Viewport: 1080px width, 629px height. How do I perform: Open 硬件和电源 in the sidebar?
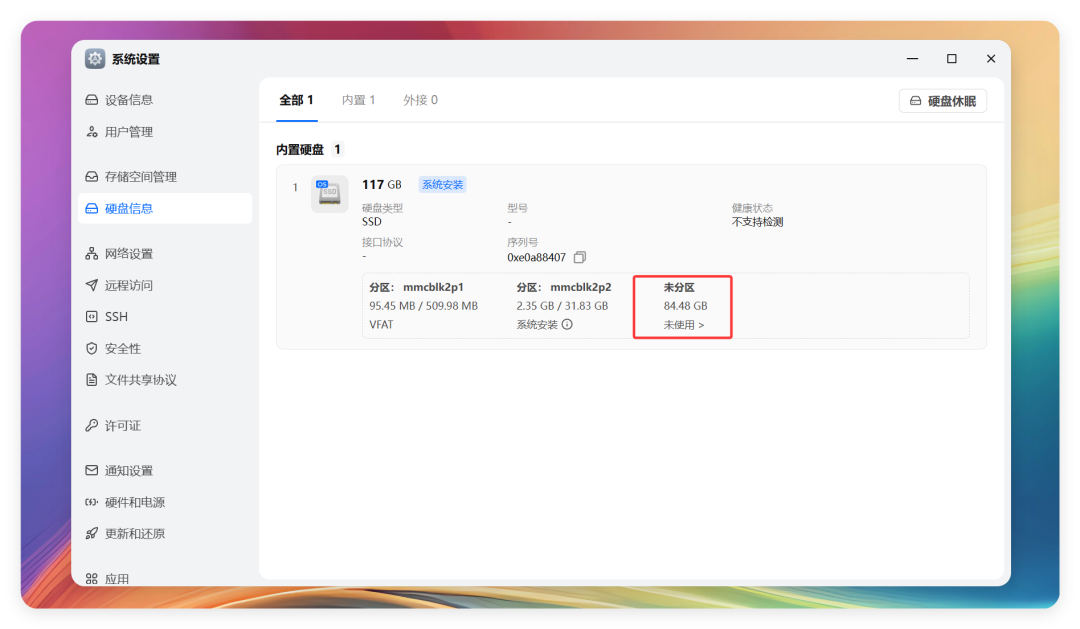pyautogui.click(x=165, y=502)
